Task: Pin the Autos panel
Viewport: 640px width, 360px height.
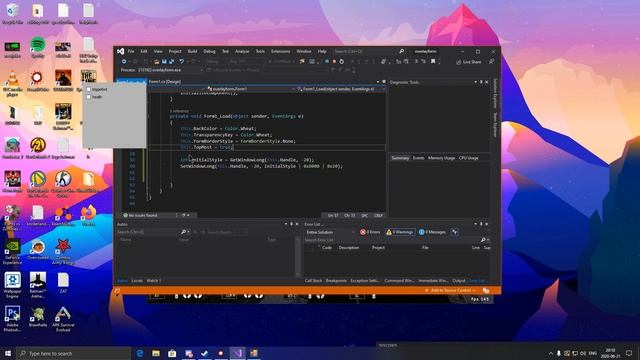Action: tap(291, 224)
